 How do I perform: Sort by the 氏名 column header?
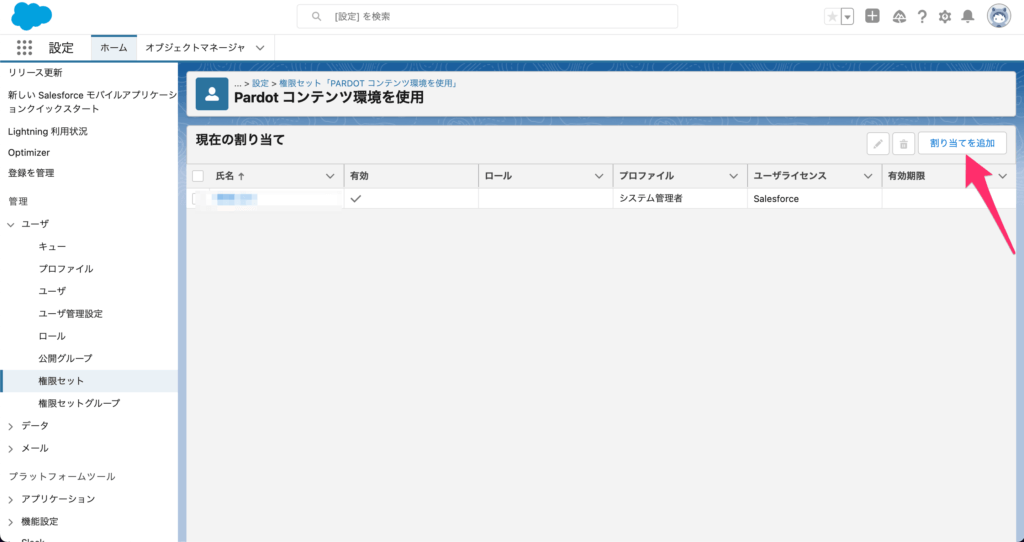(230, 176)
